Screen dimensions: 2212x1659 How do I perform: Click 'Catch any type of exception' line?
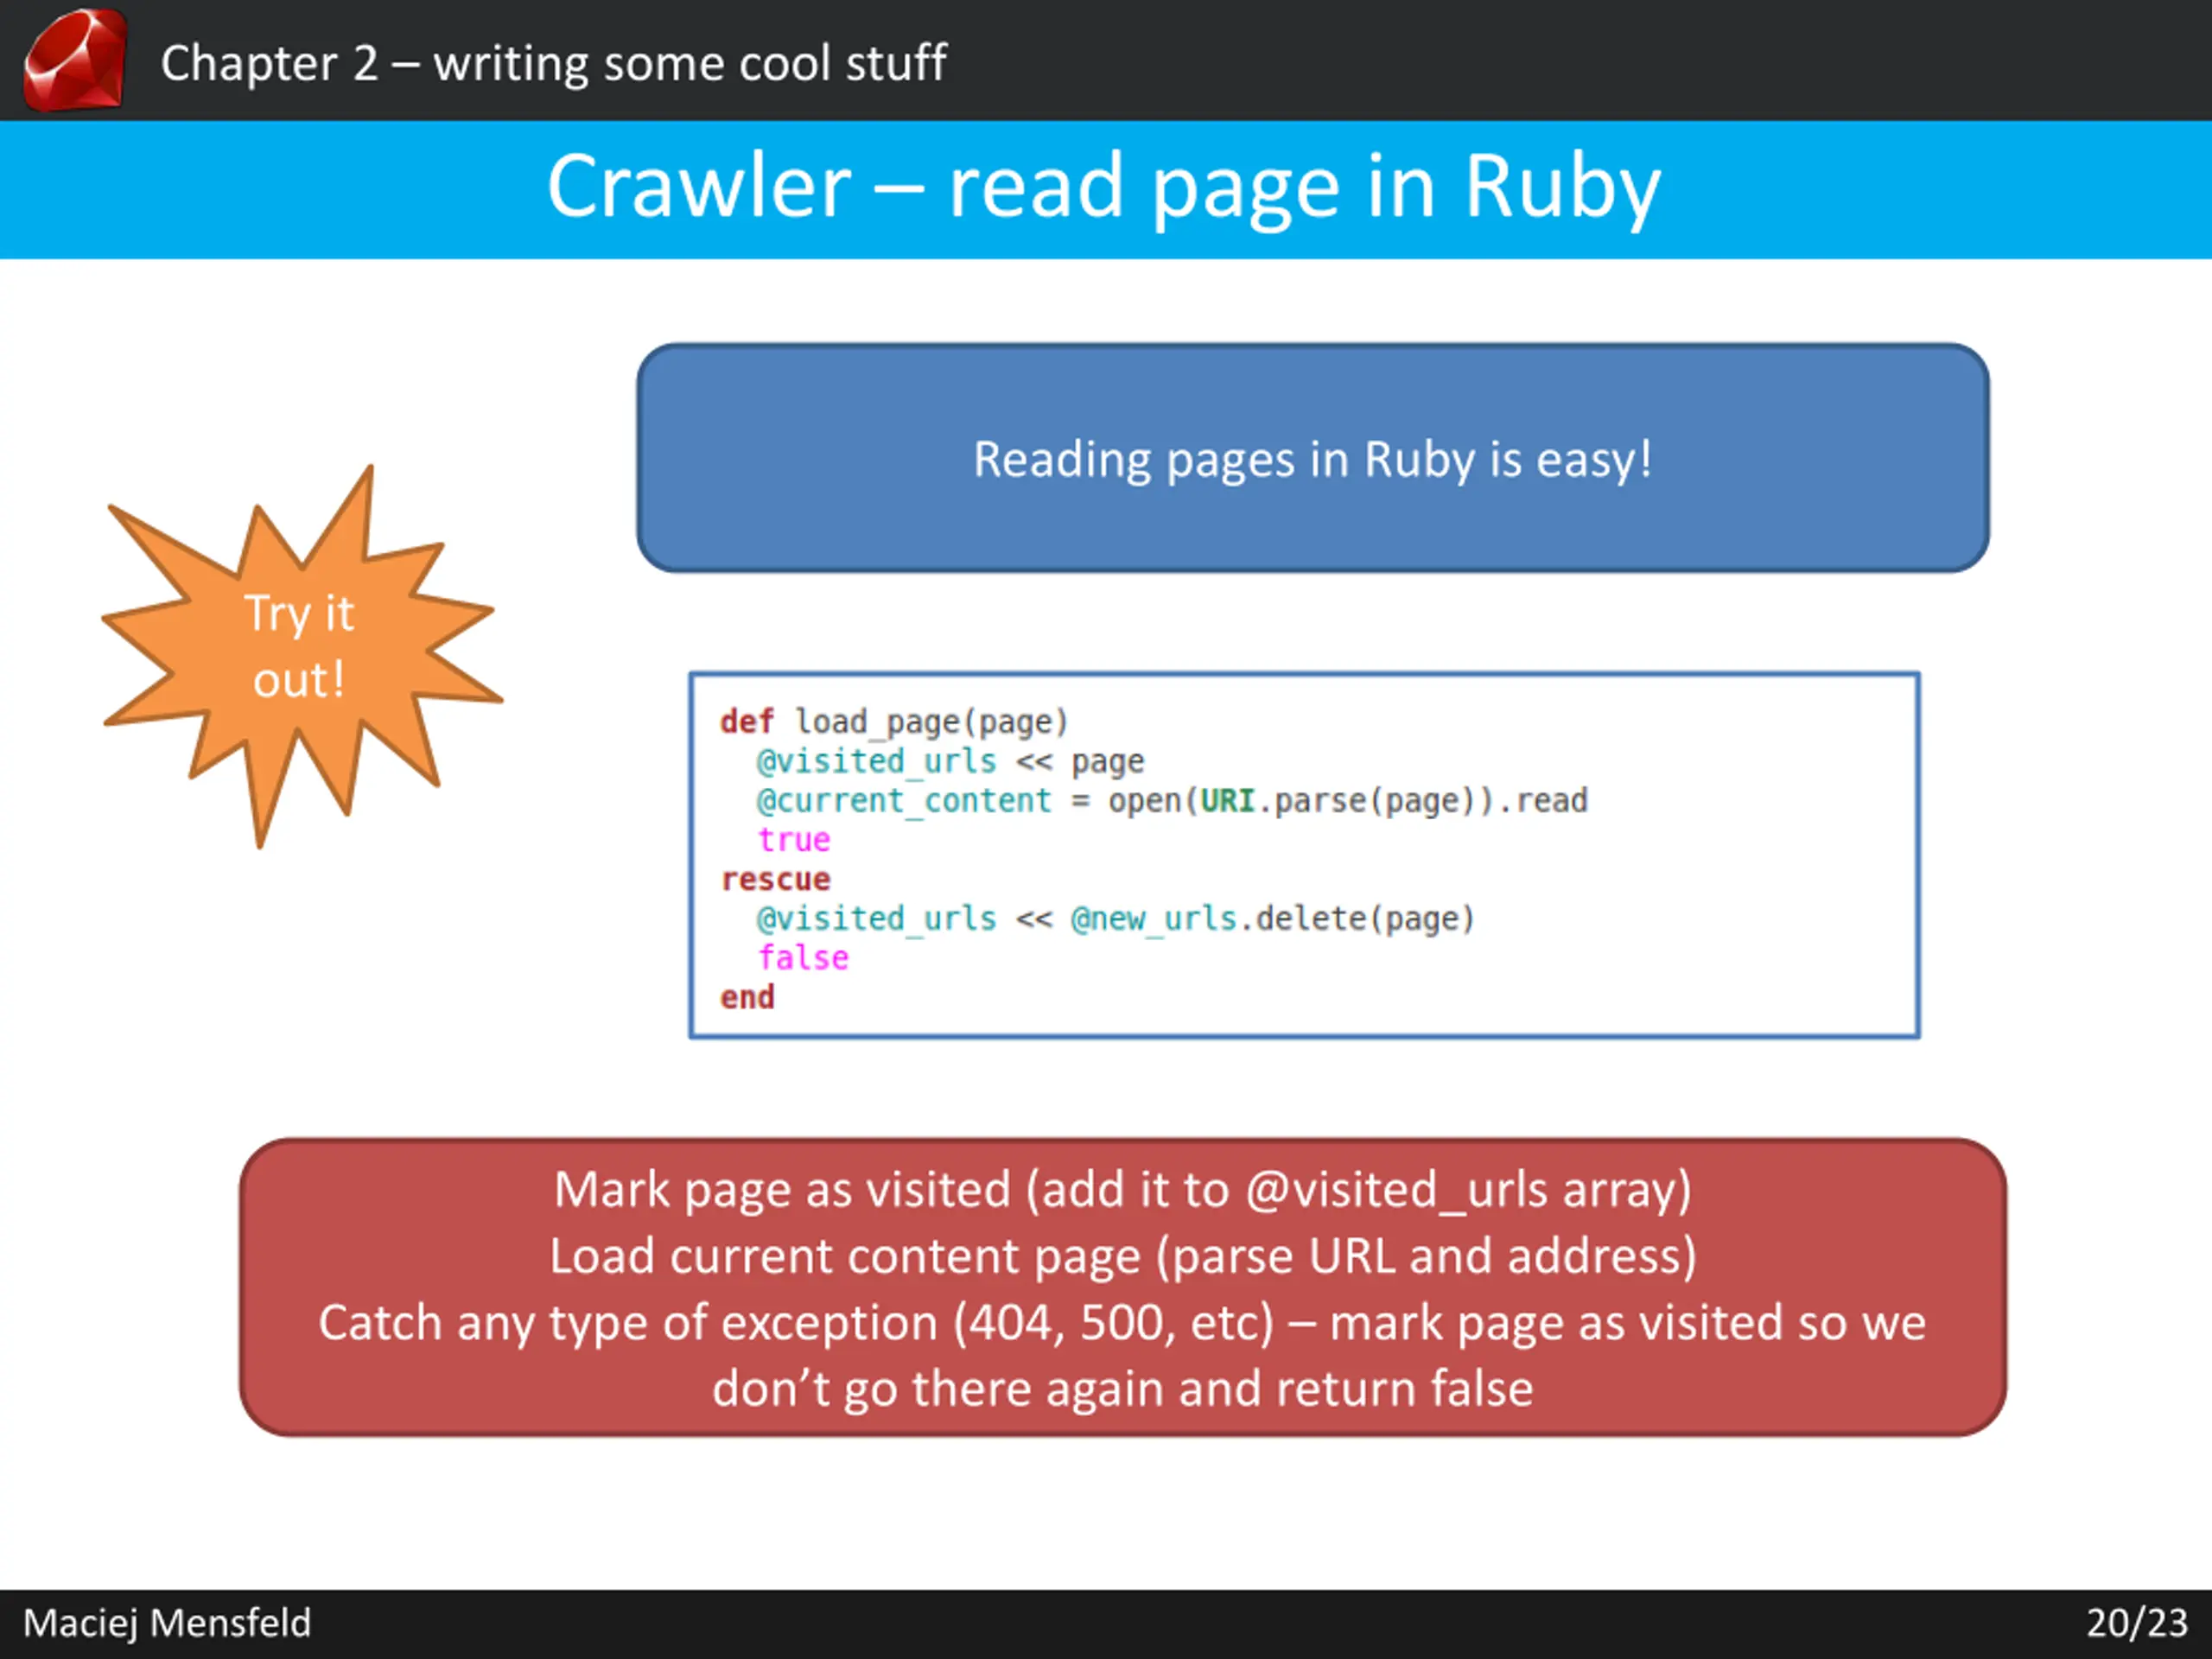point(1122,1322)
